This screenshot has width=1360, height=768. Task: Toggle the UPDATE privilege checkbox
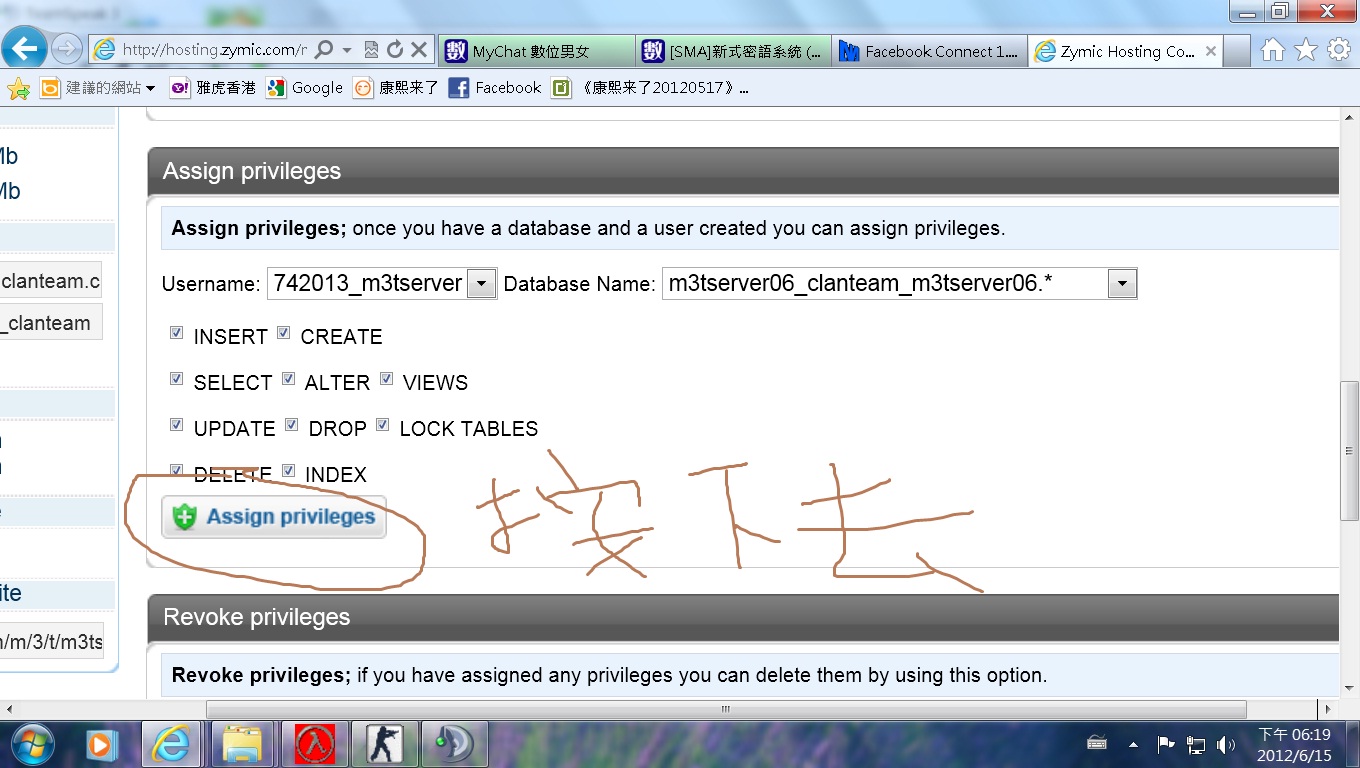177,425
